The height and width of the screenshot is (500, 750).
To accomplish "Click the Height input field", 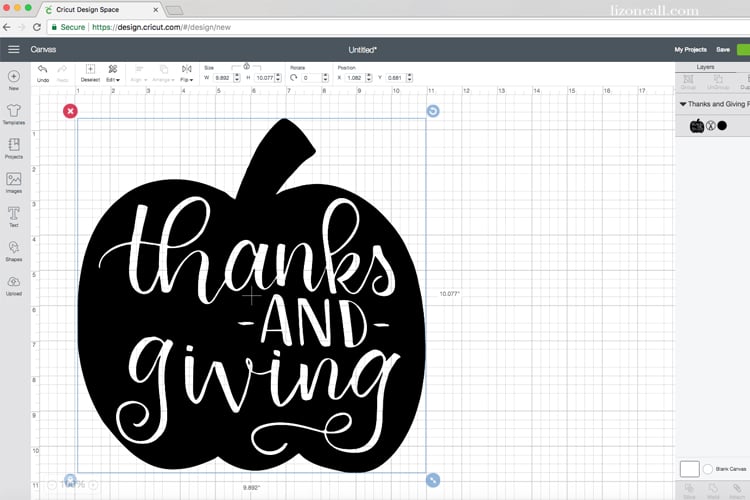I will coord(265,78).
